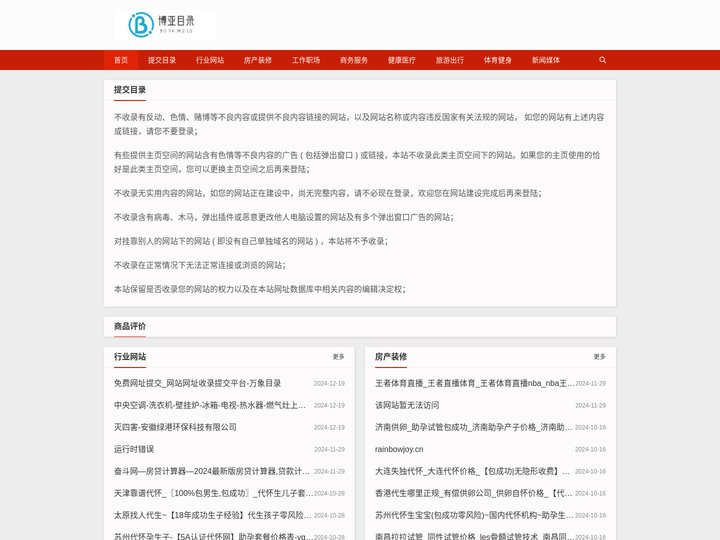Open the 济南供卵_助孕试管包成功 listing link
This screenshot has height=540, width=720.
474,427
